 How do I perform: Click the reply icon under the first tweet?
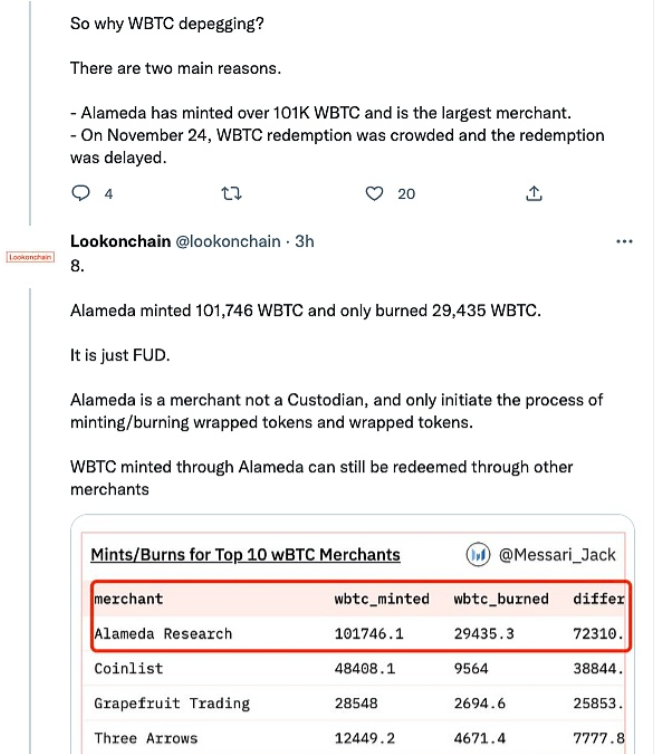coord(80,194)
